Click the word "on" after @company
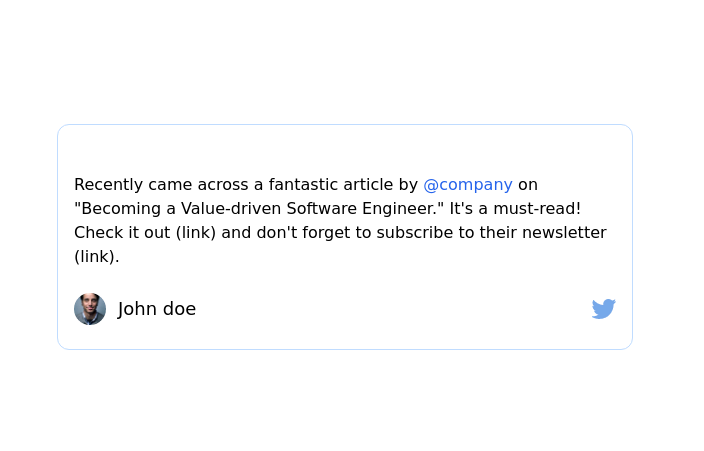 (528, 185)
